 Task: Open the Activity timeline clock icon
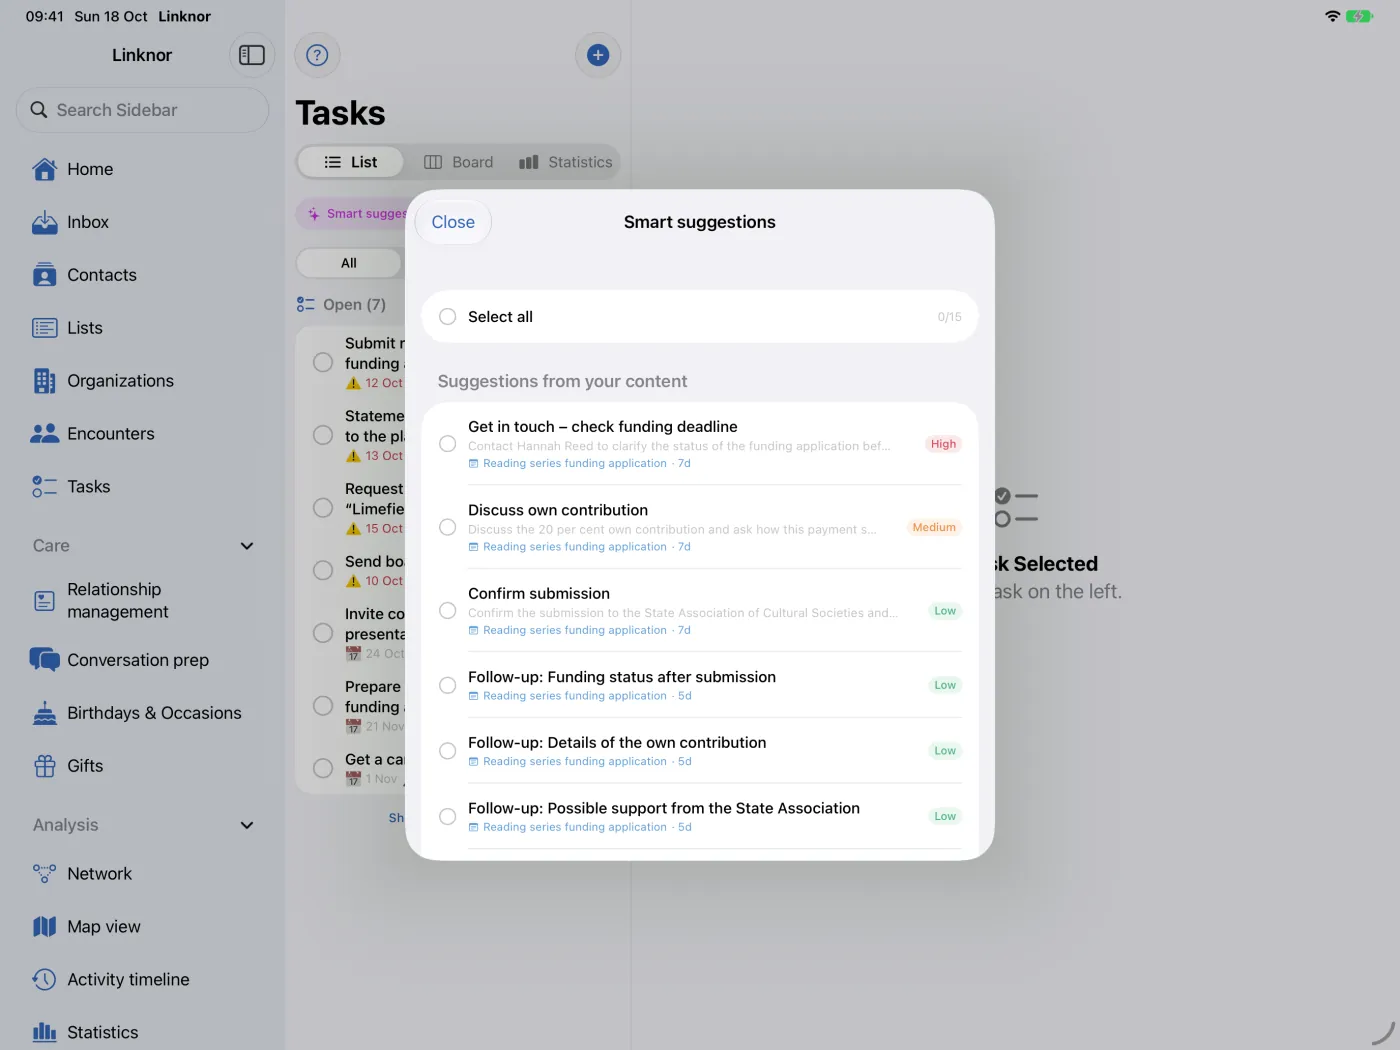(x=45, y=980)
